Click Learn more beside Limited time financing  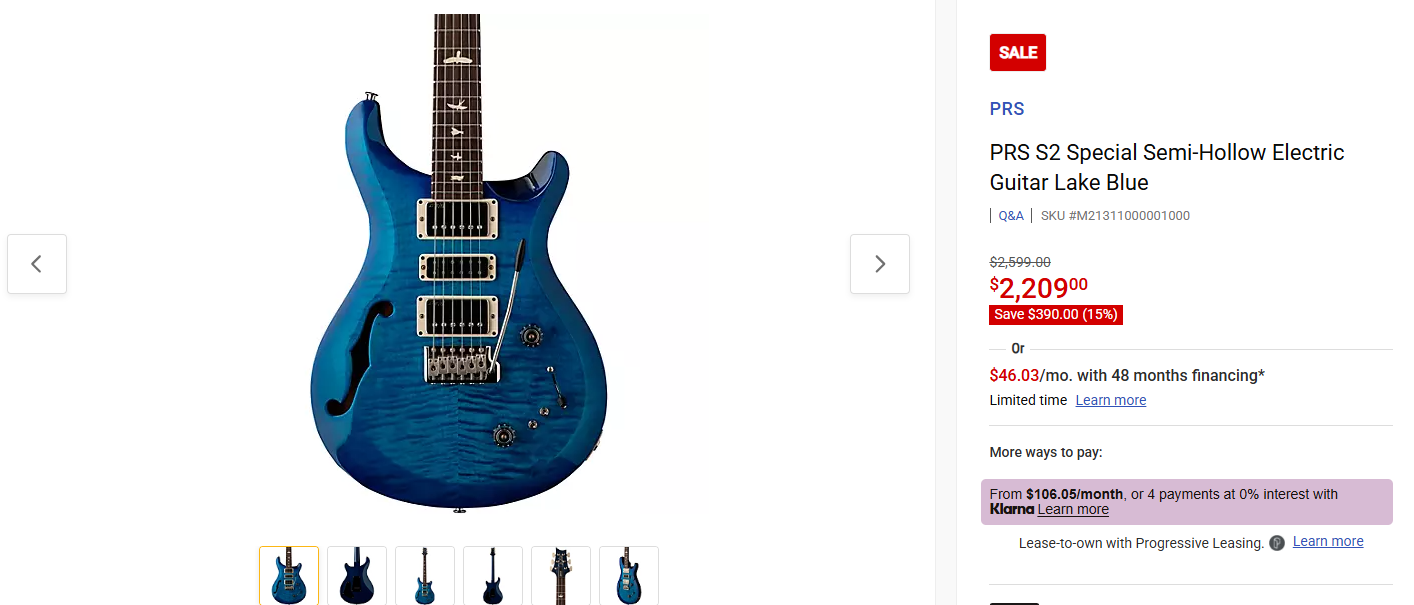(x=1111, y=400)
